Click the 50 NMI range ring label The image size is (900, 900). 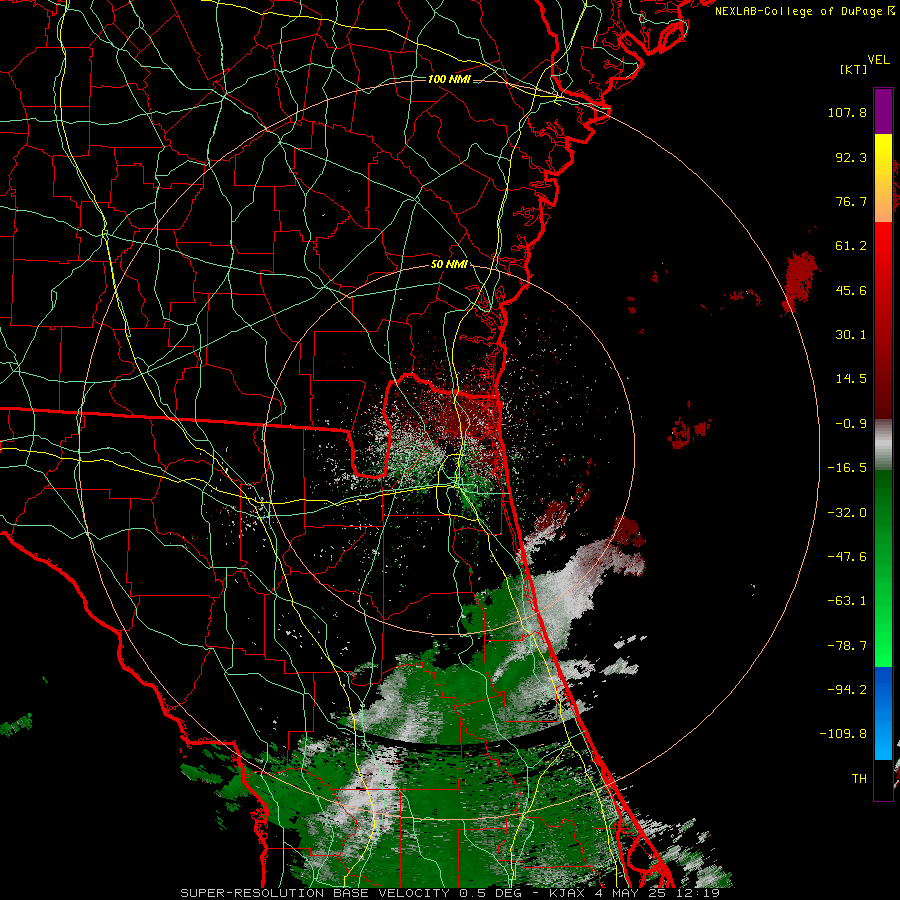tap(449, 265)
